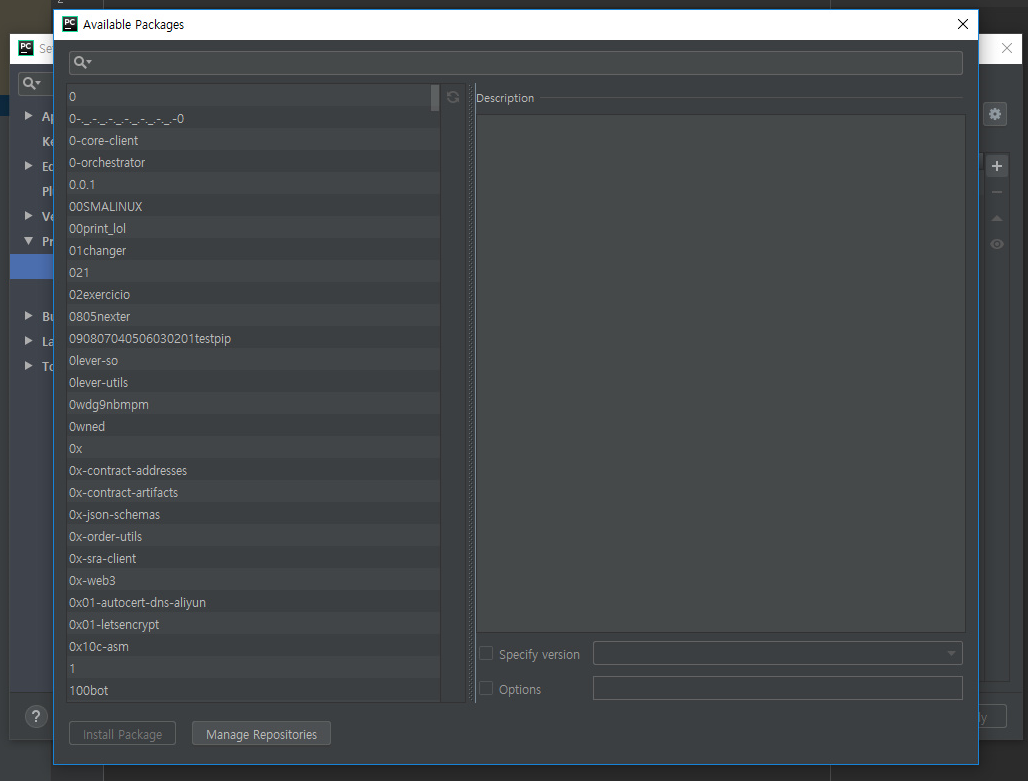Close the Settings window behind
The image size is (1028, 781).
tap(1006, 48)
